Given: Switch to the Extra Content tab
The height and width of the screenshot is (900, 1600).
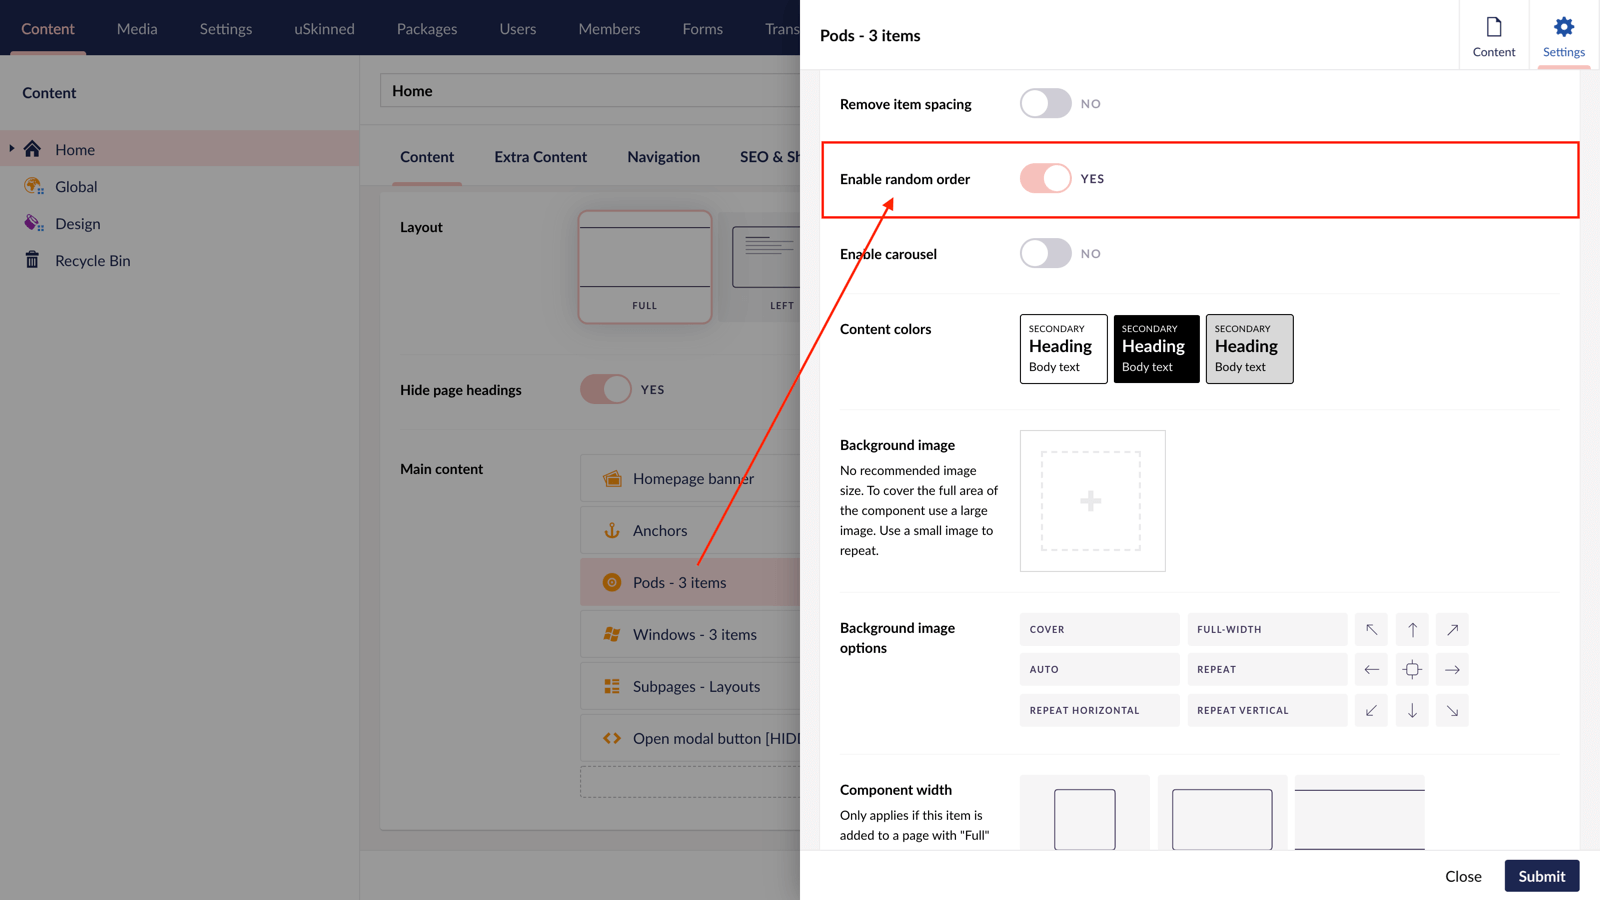Looking at the screenshot, I should 540,157.
